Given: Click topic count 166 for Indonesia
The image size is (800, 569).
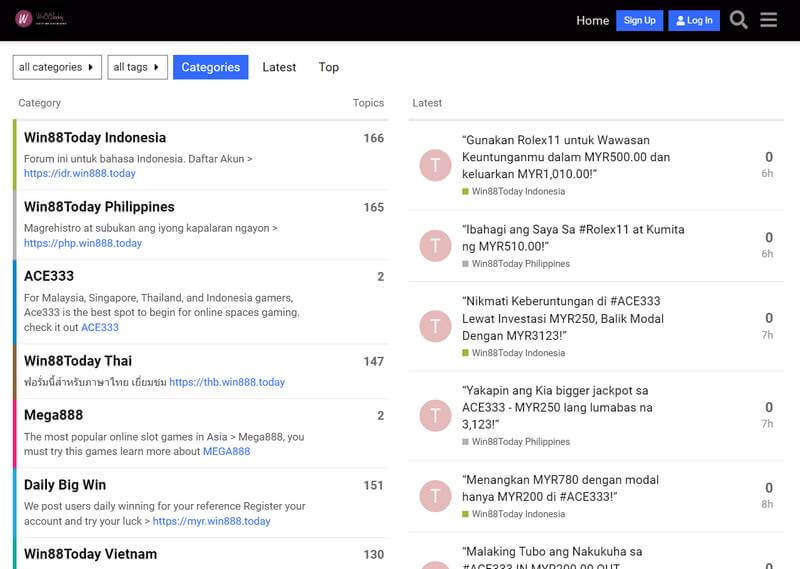Looking at the screenshot, I should 373,138.
